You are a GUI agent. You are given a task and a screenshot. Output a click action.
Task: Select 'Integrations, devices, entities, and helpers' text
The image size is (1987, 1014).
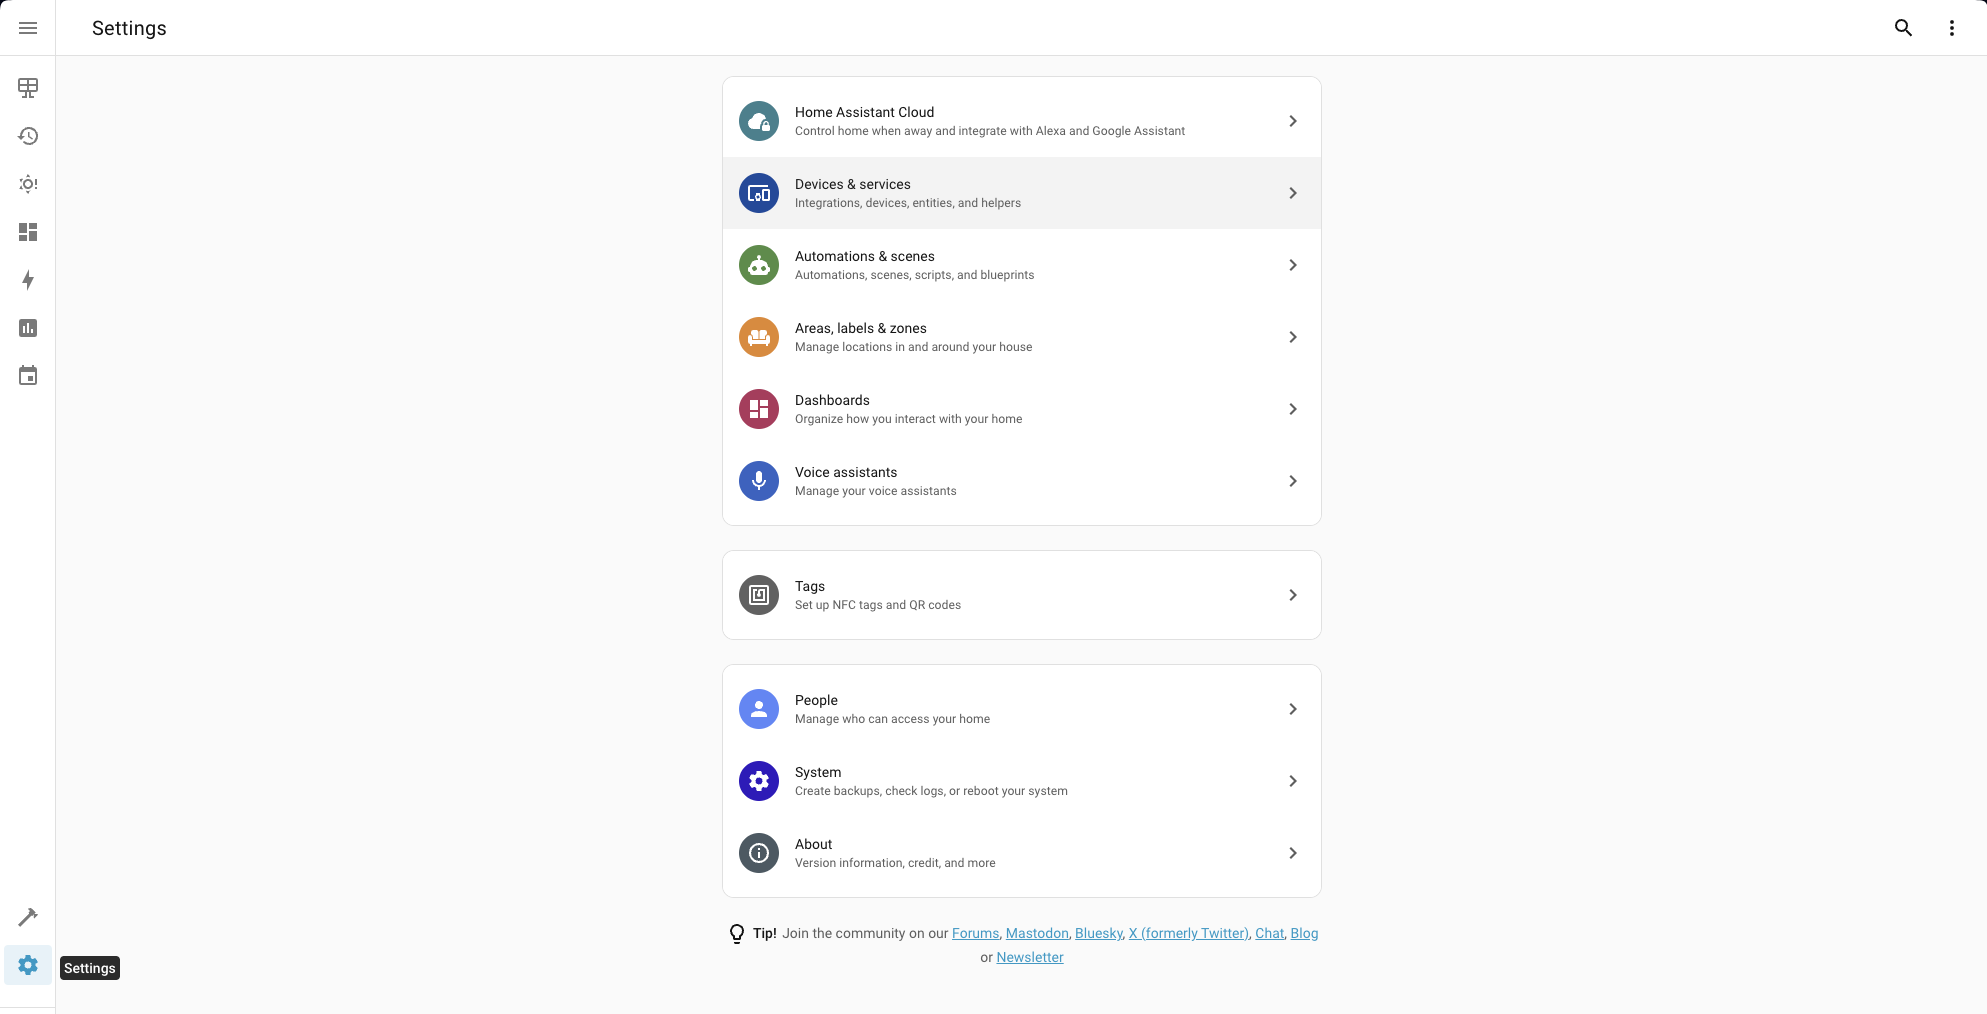(x=908, y=203)
